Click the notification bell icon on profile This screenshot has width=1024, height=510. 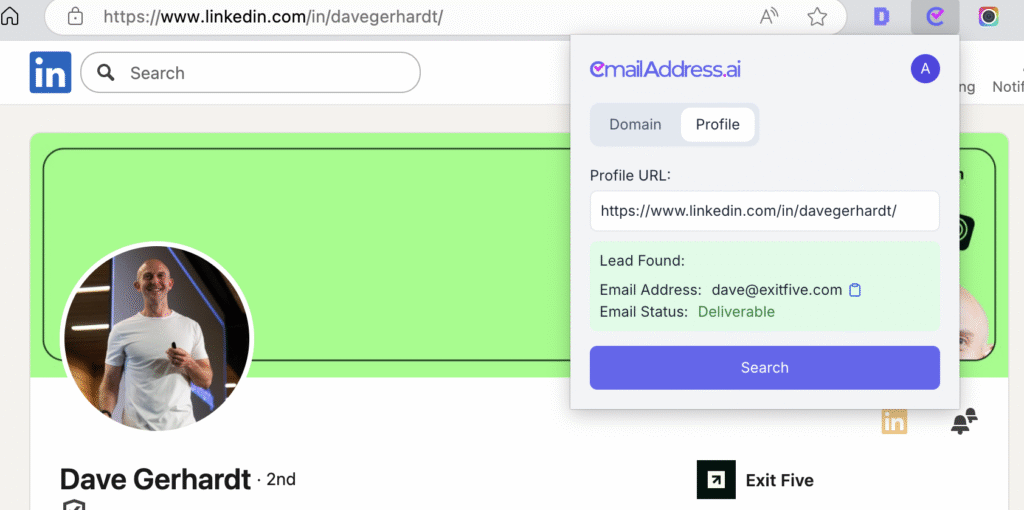tap(963, 421)
